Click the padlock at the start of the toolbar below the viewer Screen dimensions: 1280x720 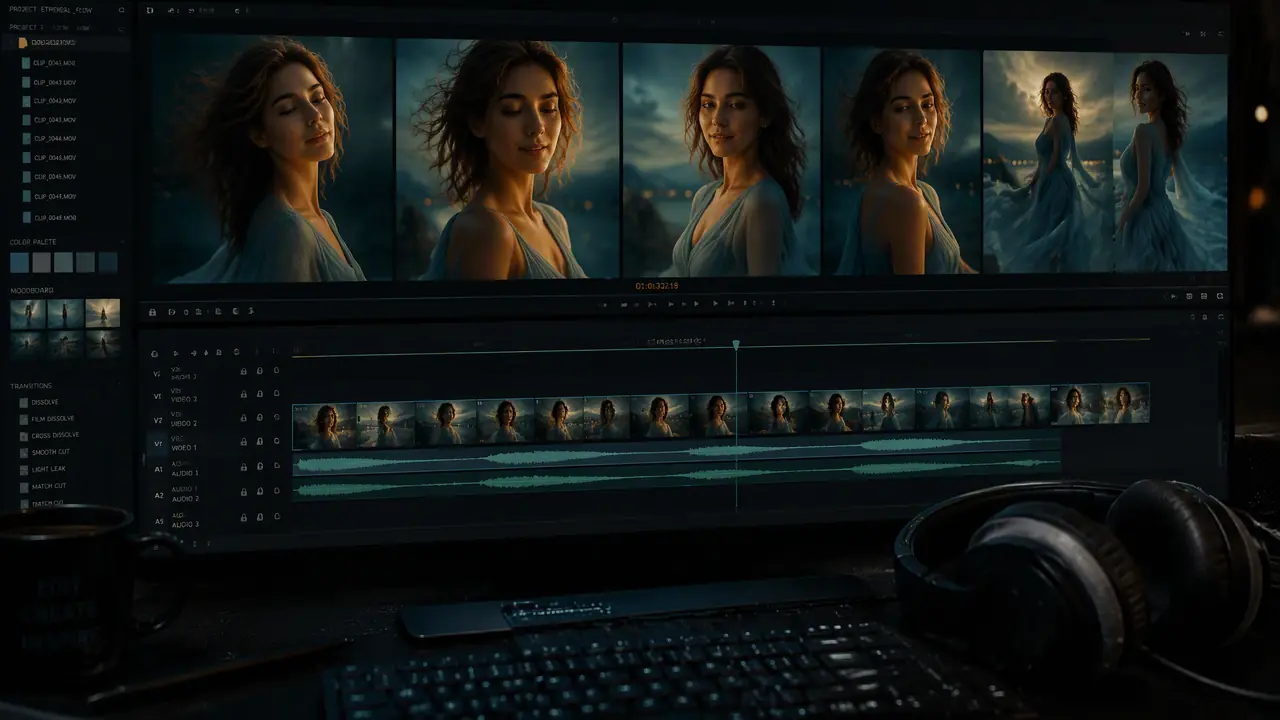pyautogui.click(x=152, y=312)
